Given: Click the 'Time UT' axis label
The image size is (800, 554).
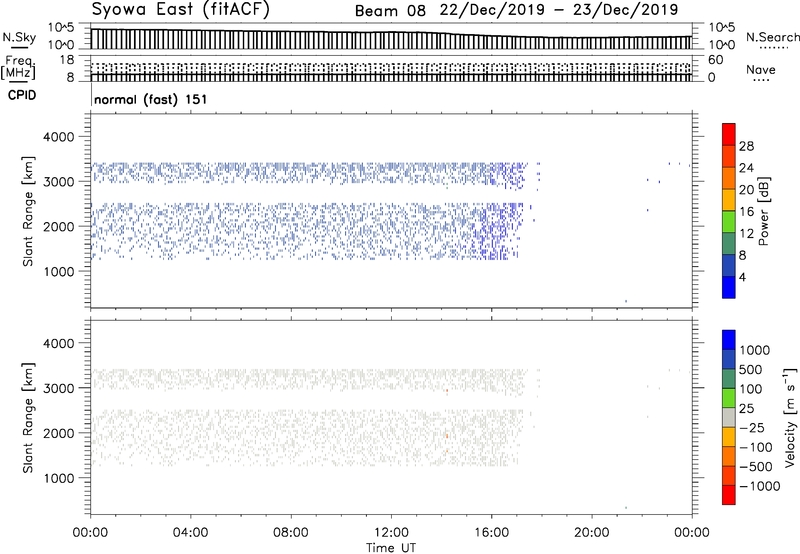Looking at the screenshot, I should [x=391, y=548].
